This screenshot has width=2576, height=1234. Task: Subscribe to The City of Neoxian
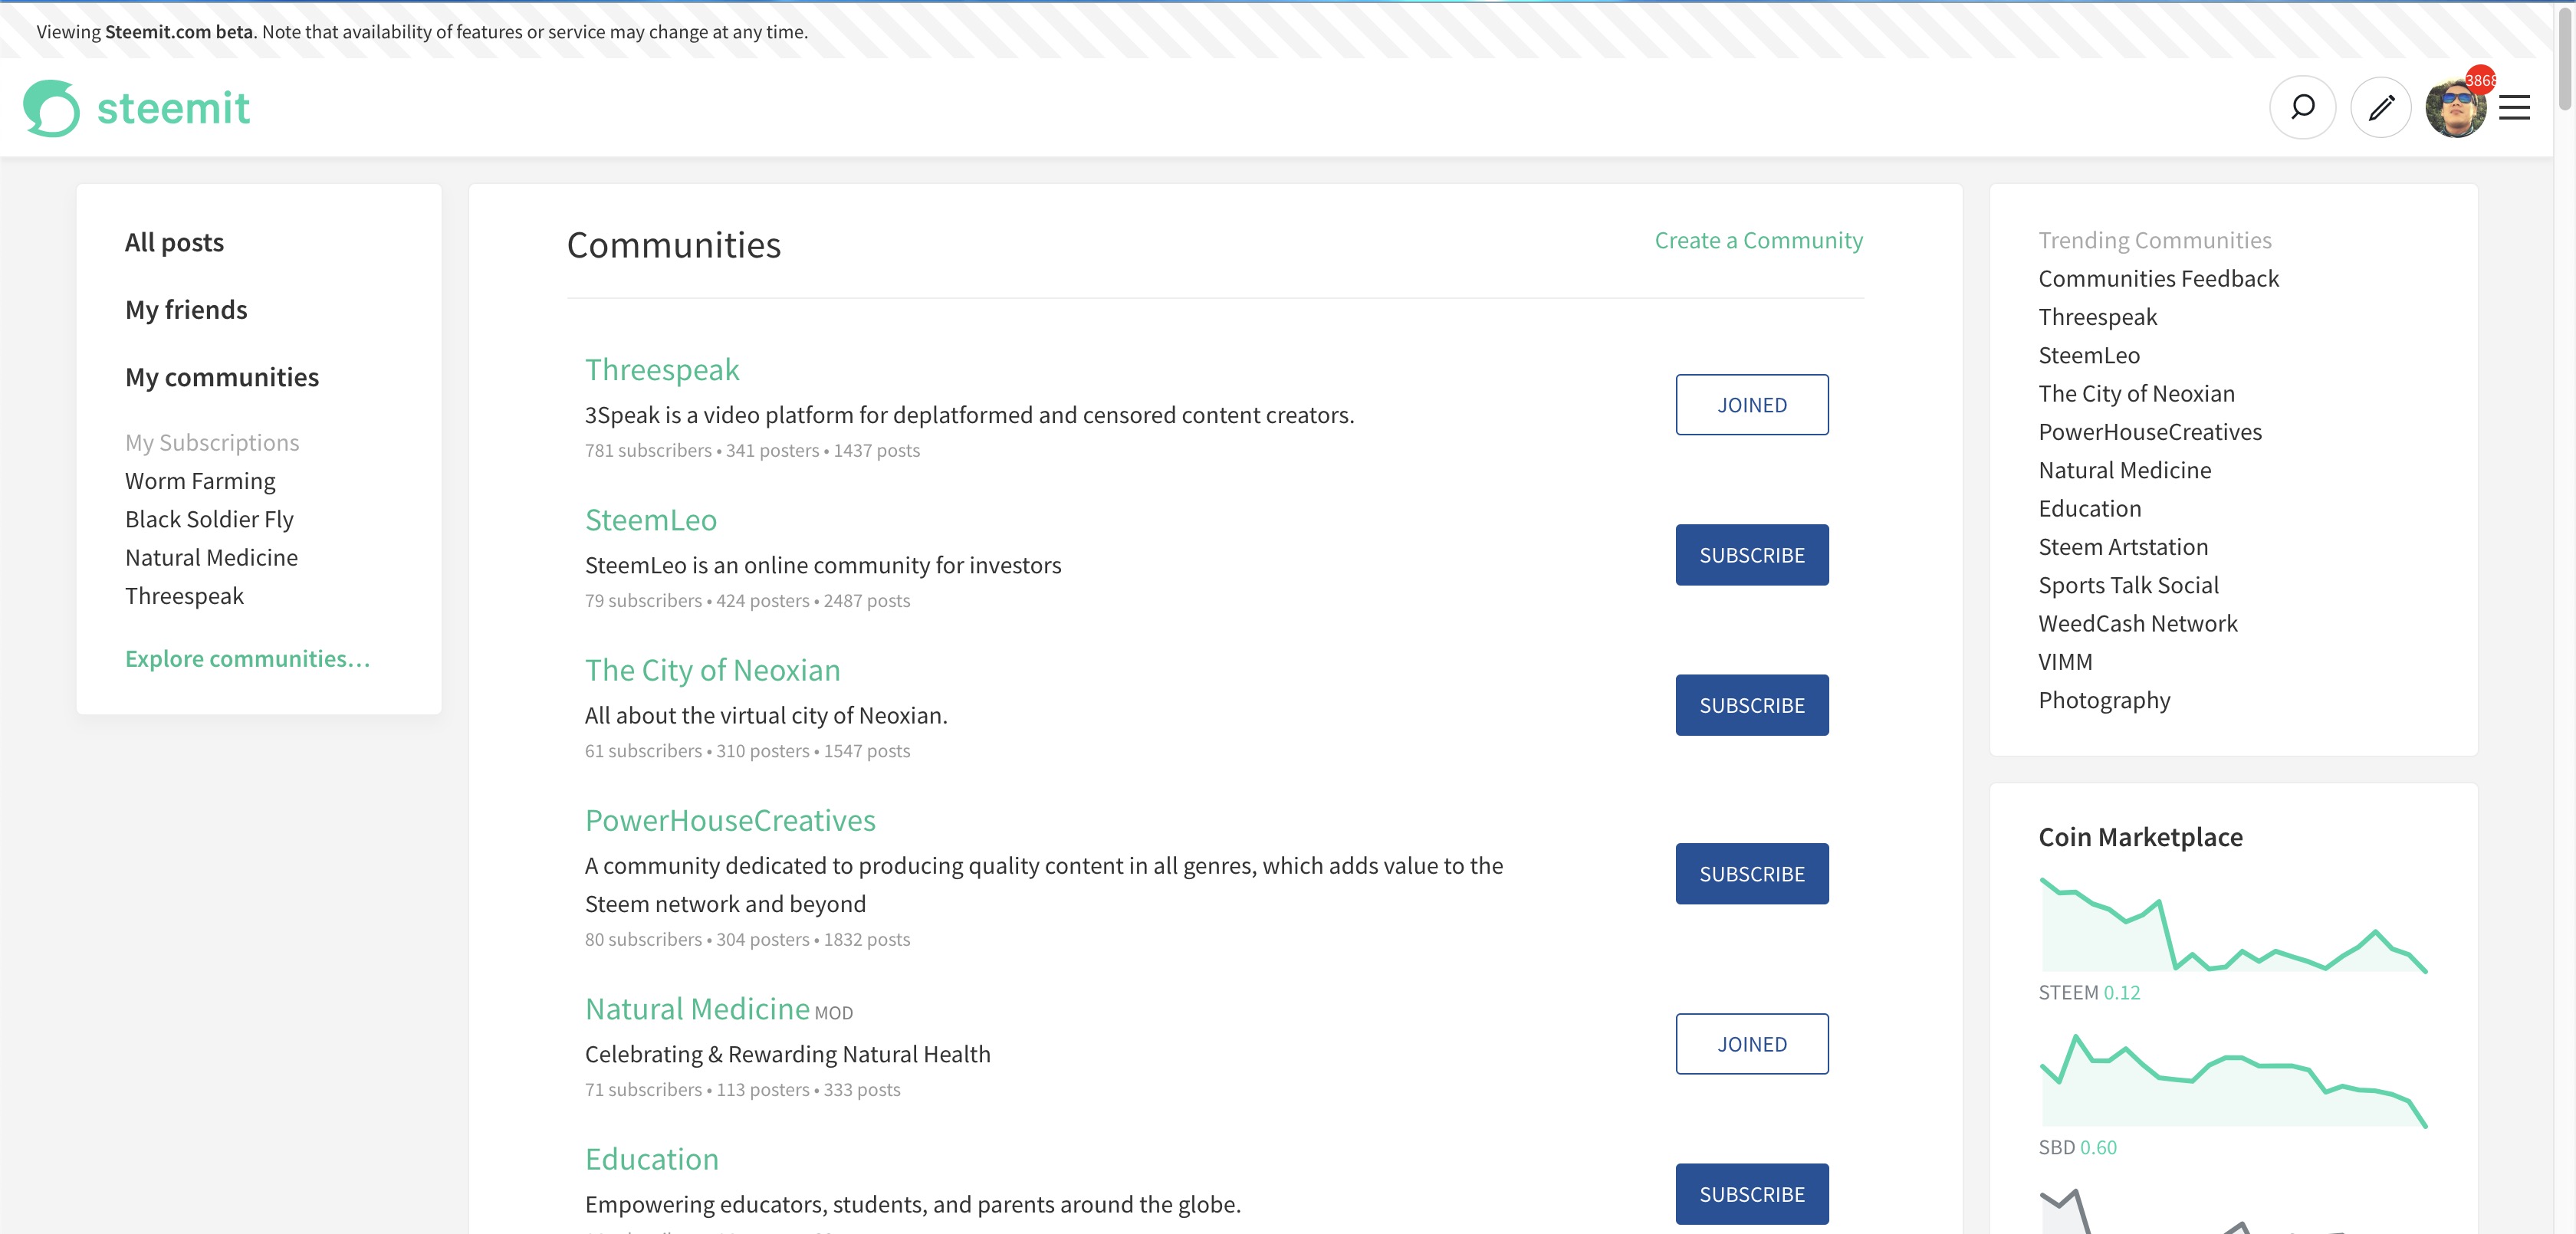tap(1751, 705)
